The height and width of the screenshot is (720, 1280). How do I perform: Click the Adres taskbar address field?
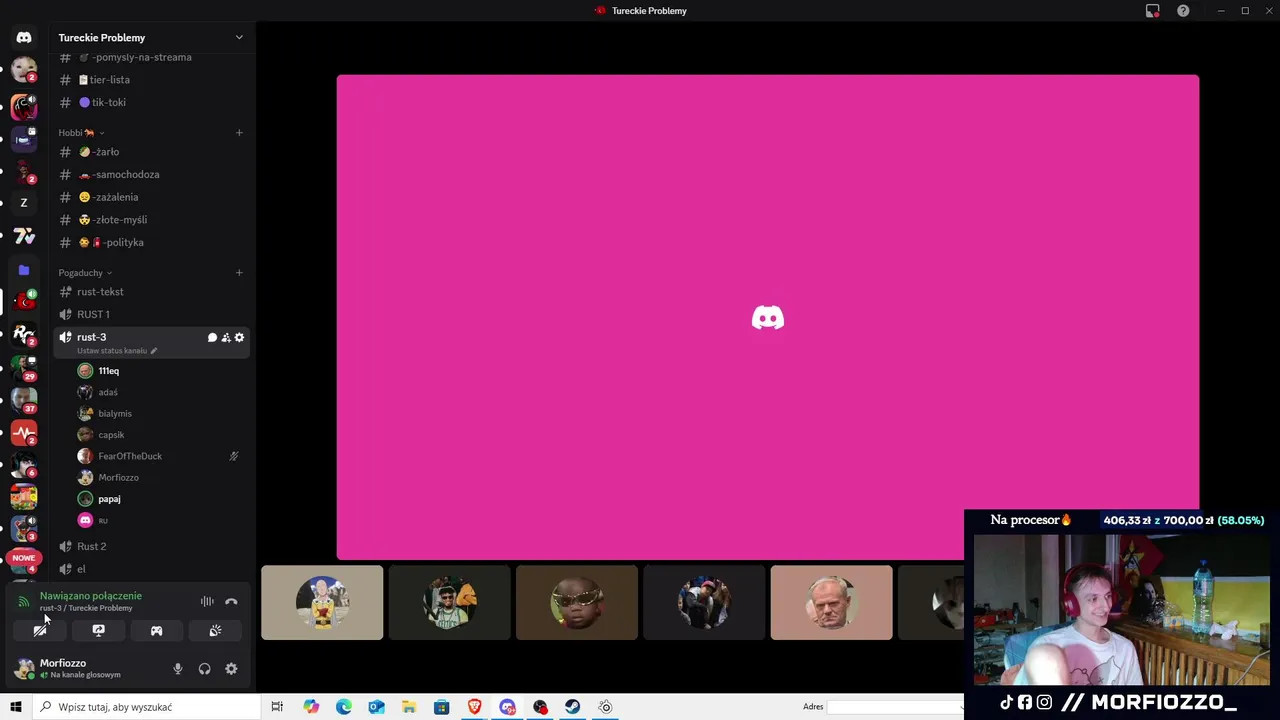(x=895, y=707)
